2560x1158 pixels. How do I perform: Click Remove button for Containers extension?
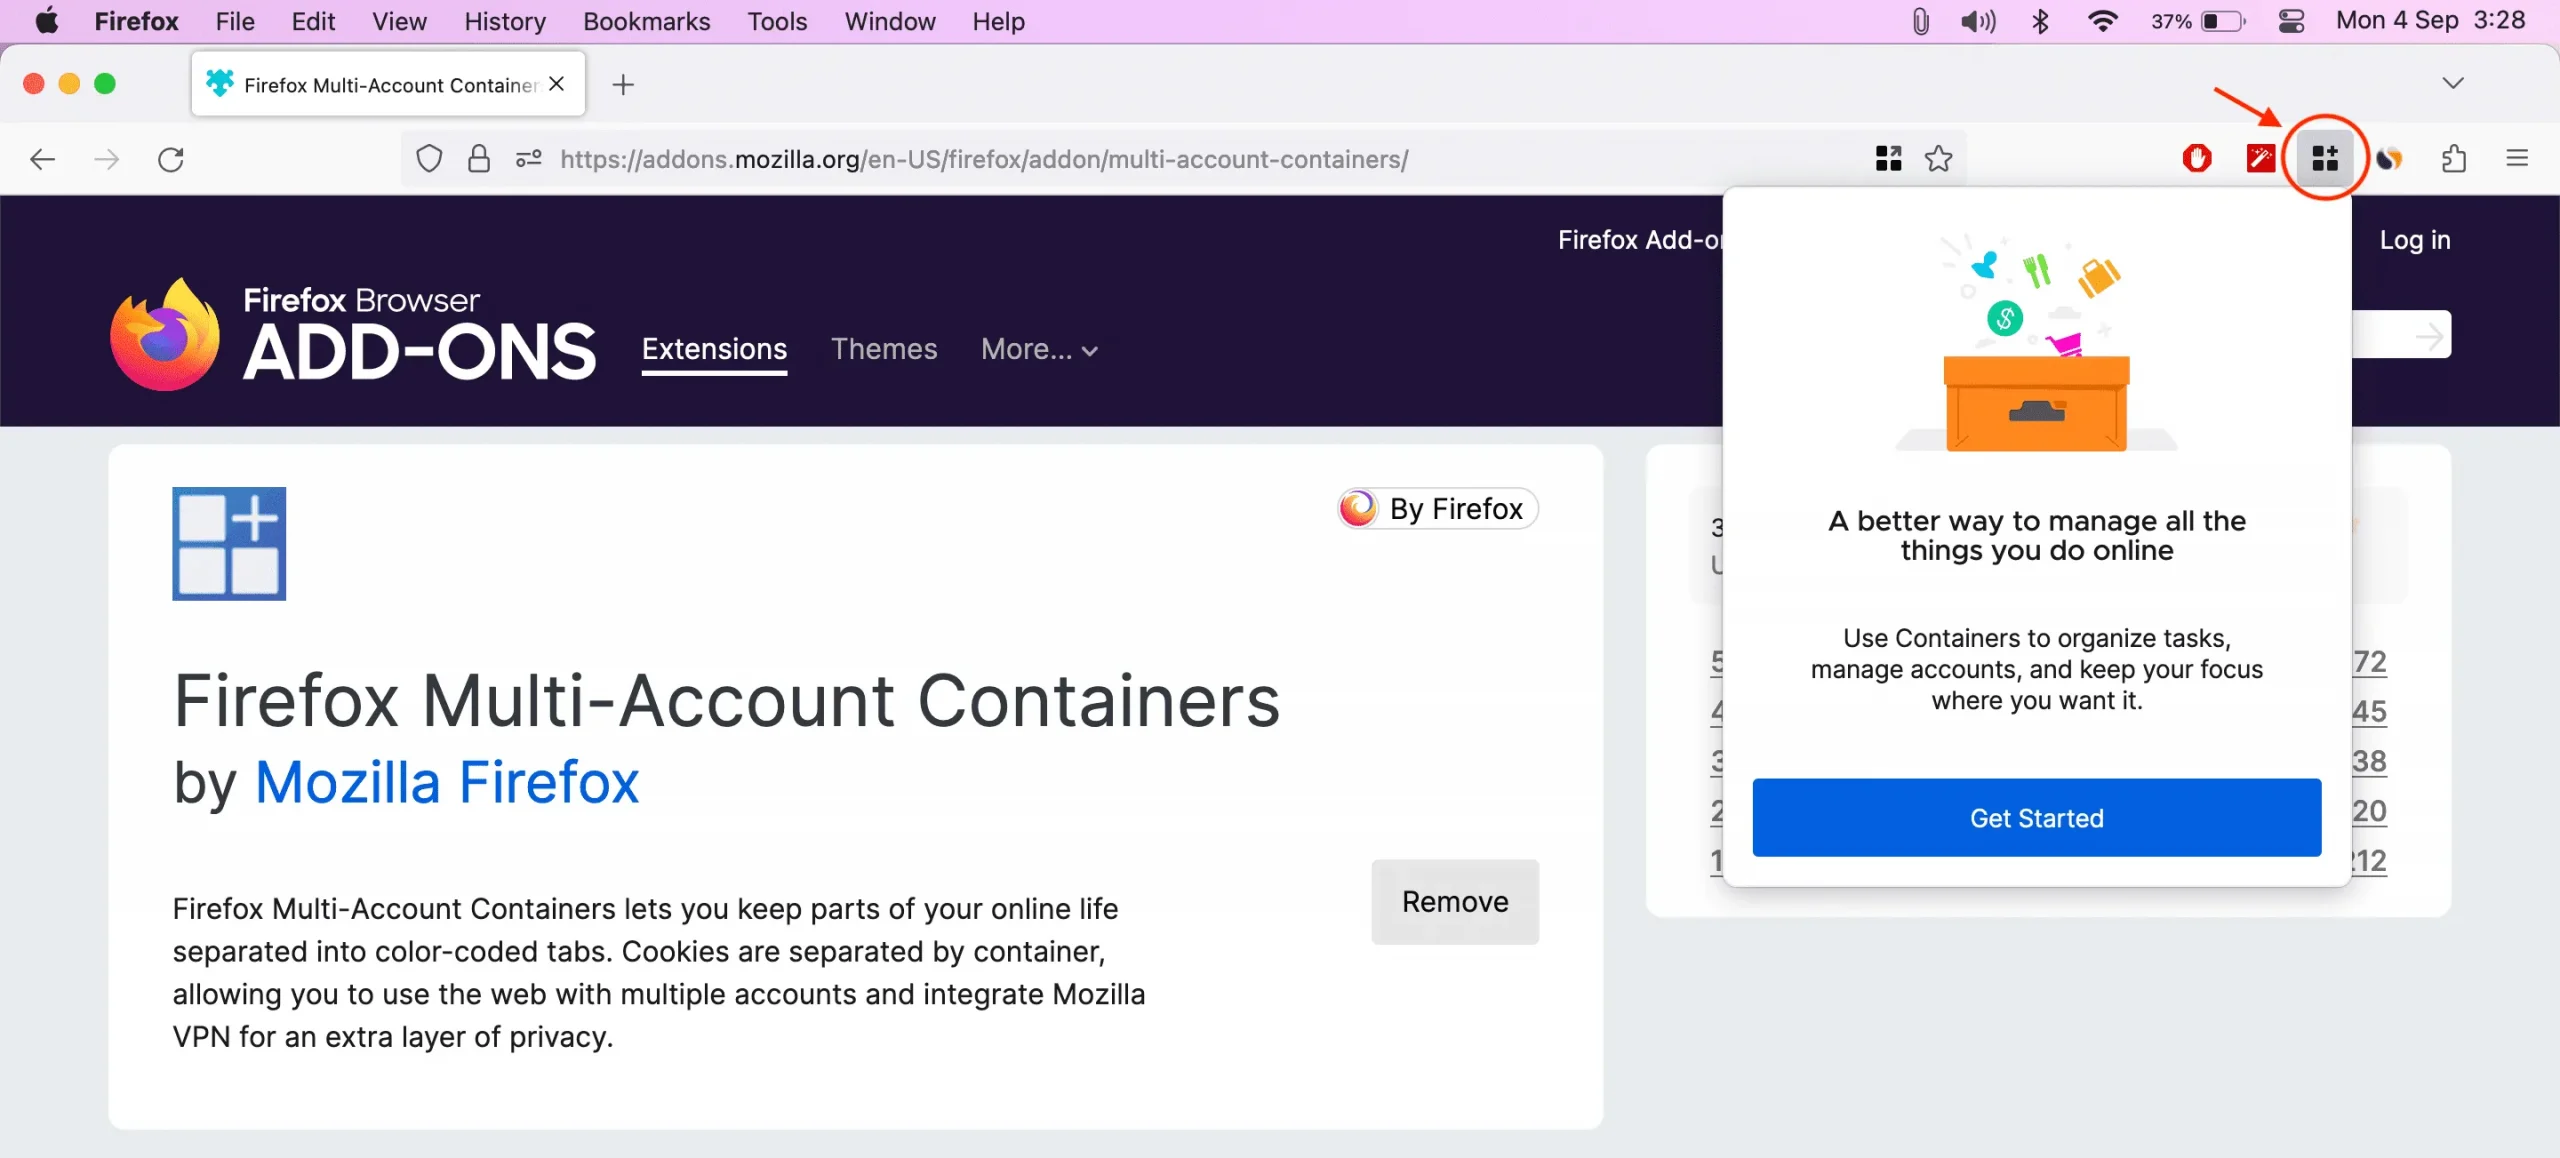1455,902
